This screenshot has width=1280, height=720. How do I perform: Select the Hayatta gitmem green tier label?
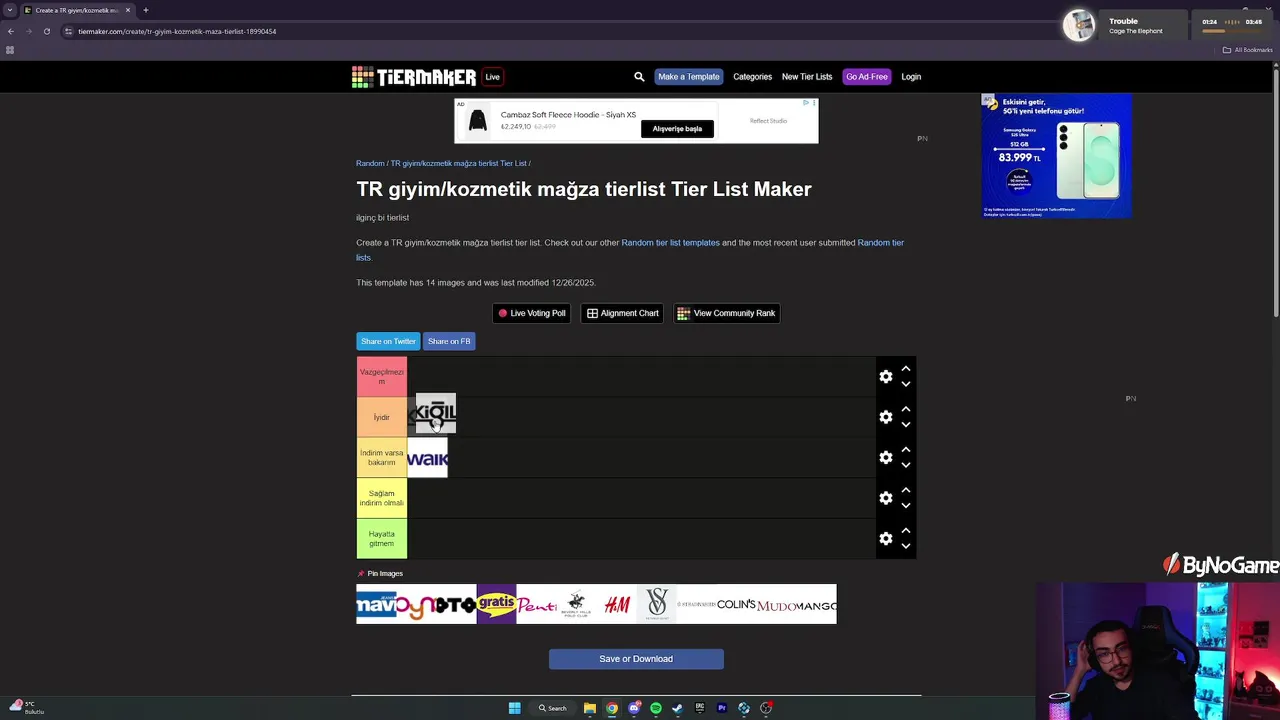point(382,539)
